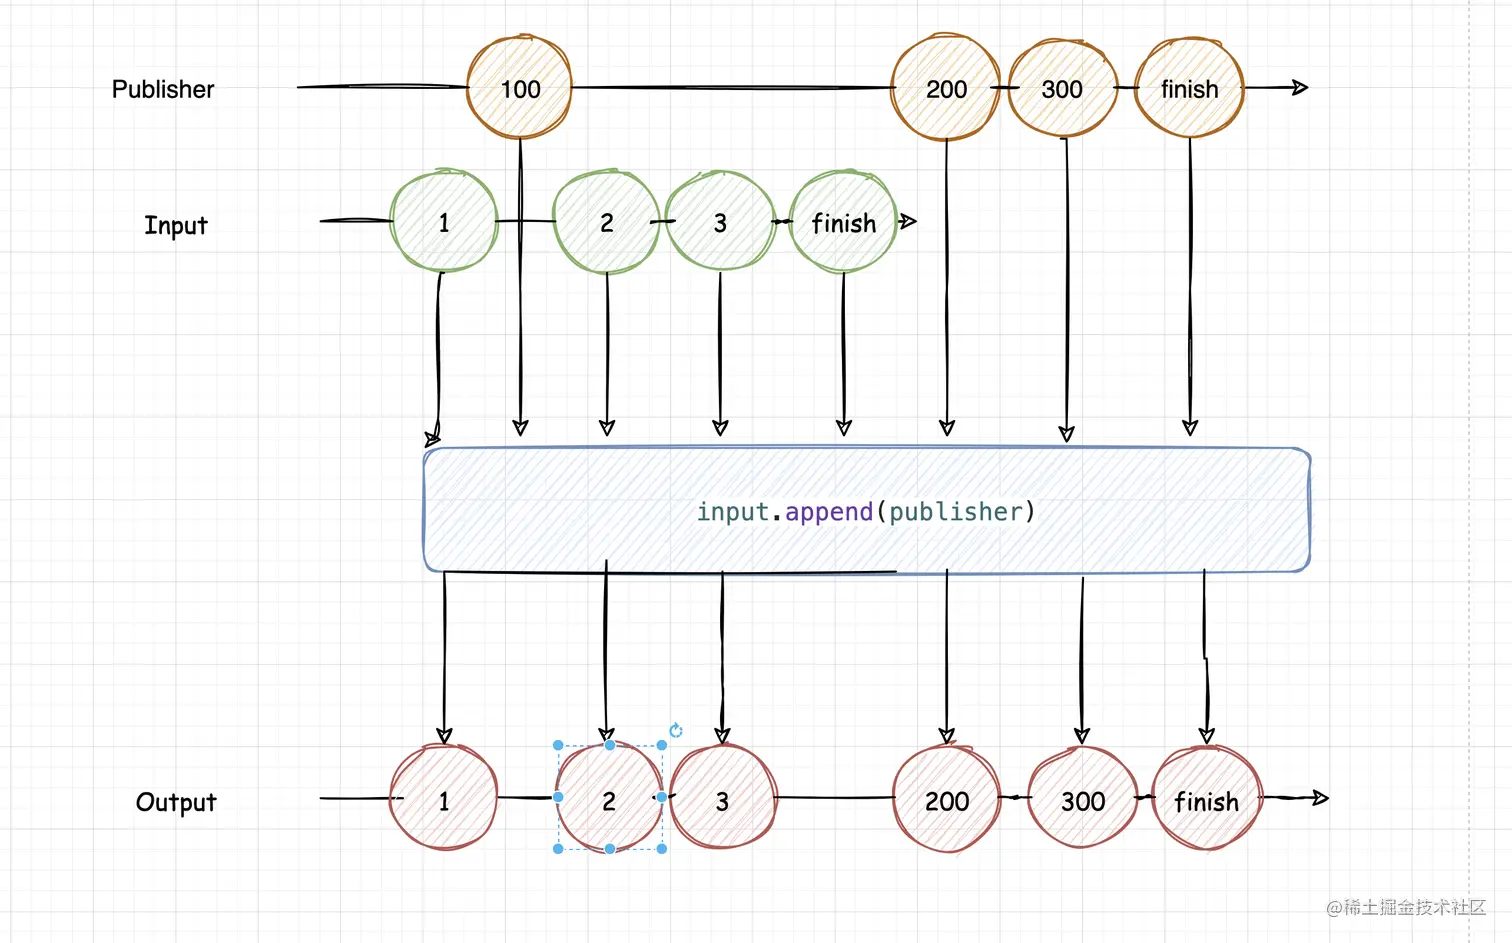Select the red finish circle in Output row
The width and height of the screenshot is (1512, 943).
click(1207, 798)
